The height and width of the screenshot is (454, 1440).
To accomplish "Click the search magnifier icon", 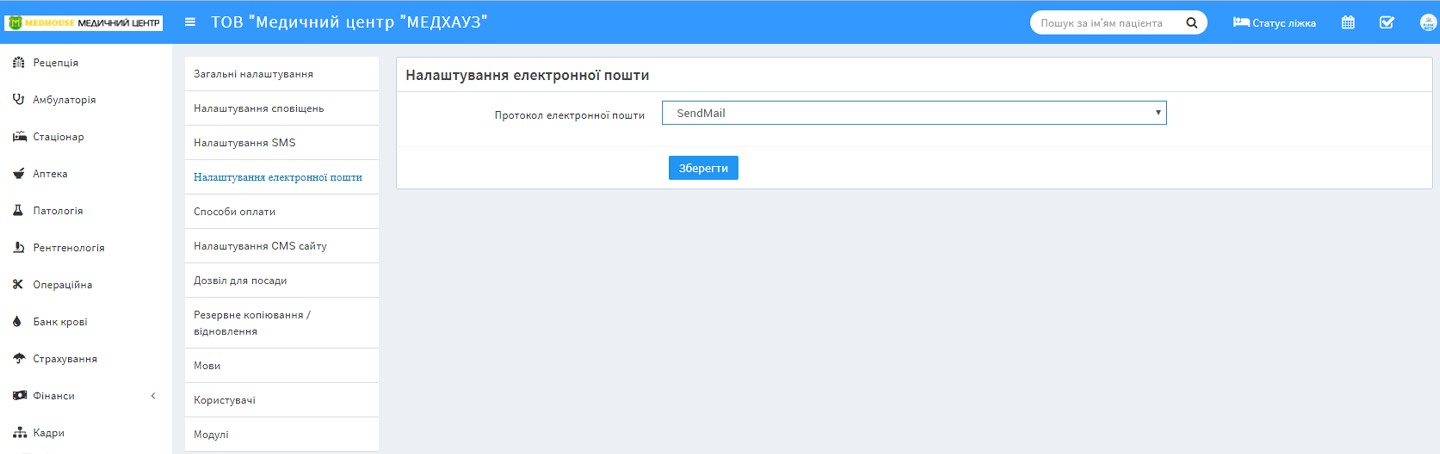I will (1191, 22).
